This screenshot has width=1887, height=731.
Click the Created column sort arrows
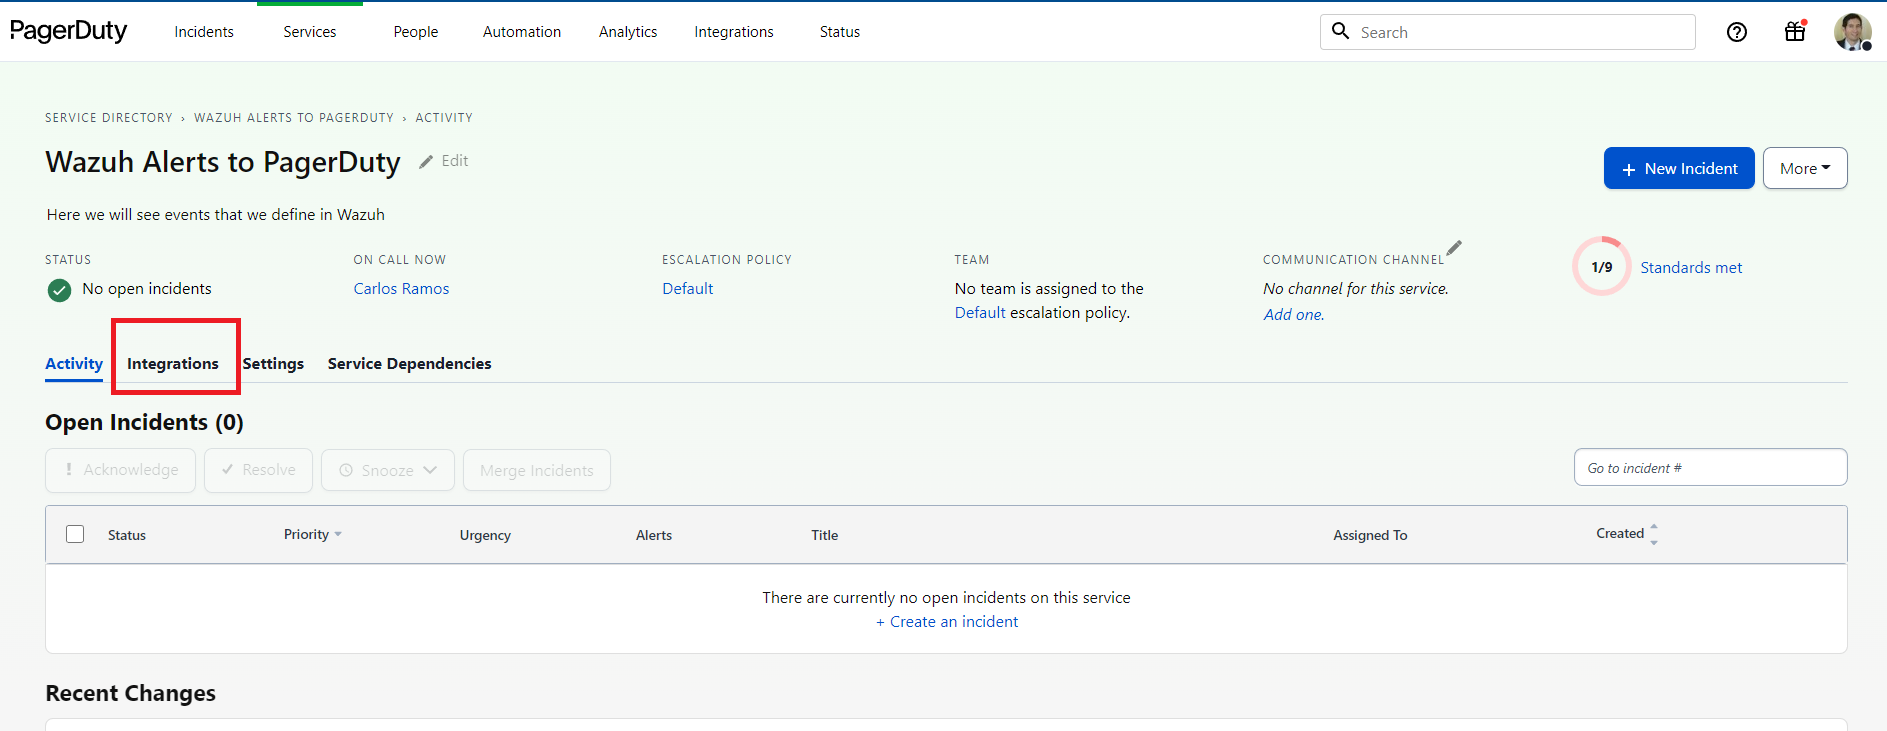coord(1654,535)
